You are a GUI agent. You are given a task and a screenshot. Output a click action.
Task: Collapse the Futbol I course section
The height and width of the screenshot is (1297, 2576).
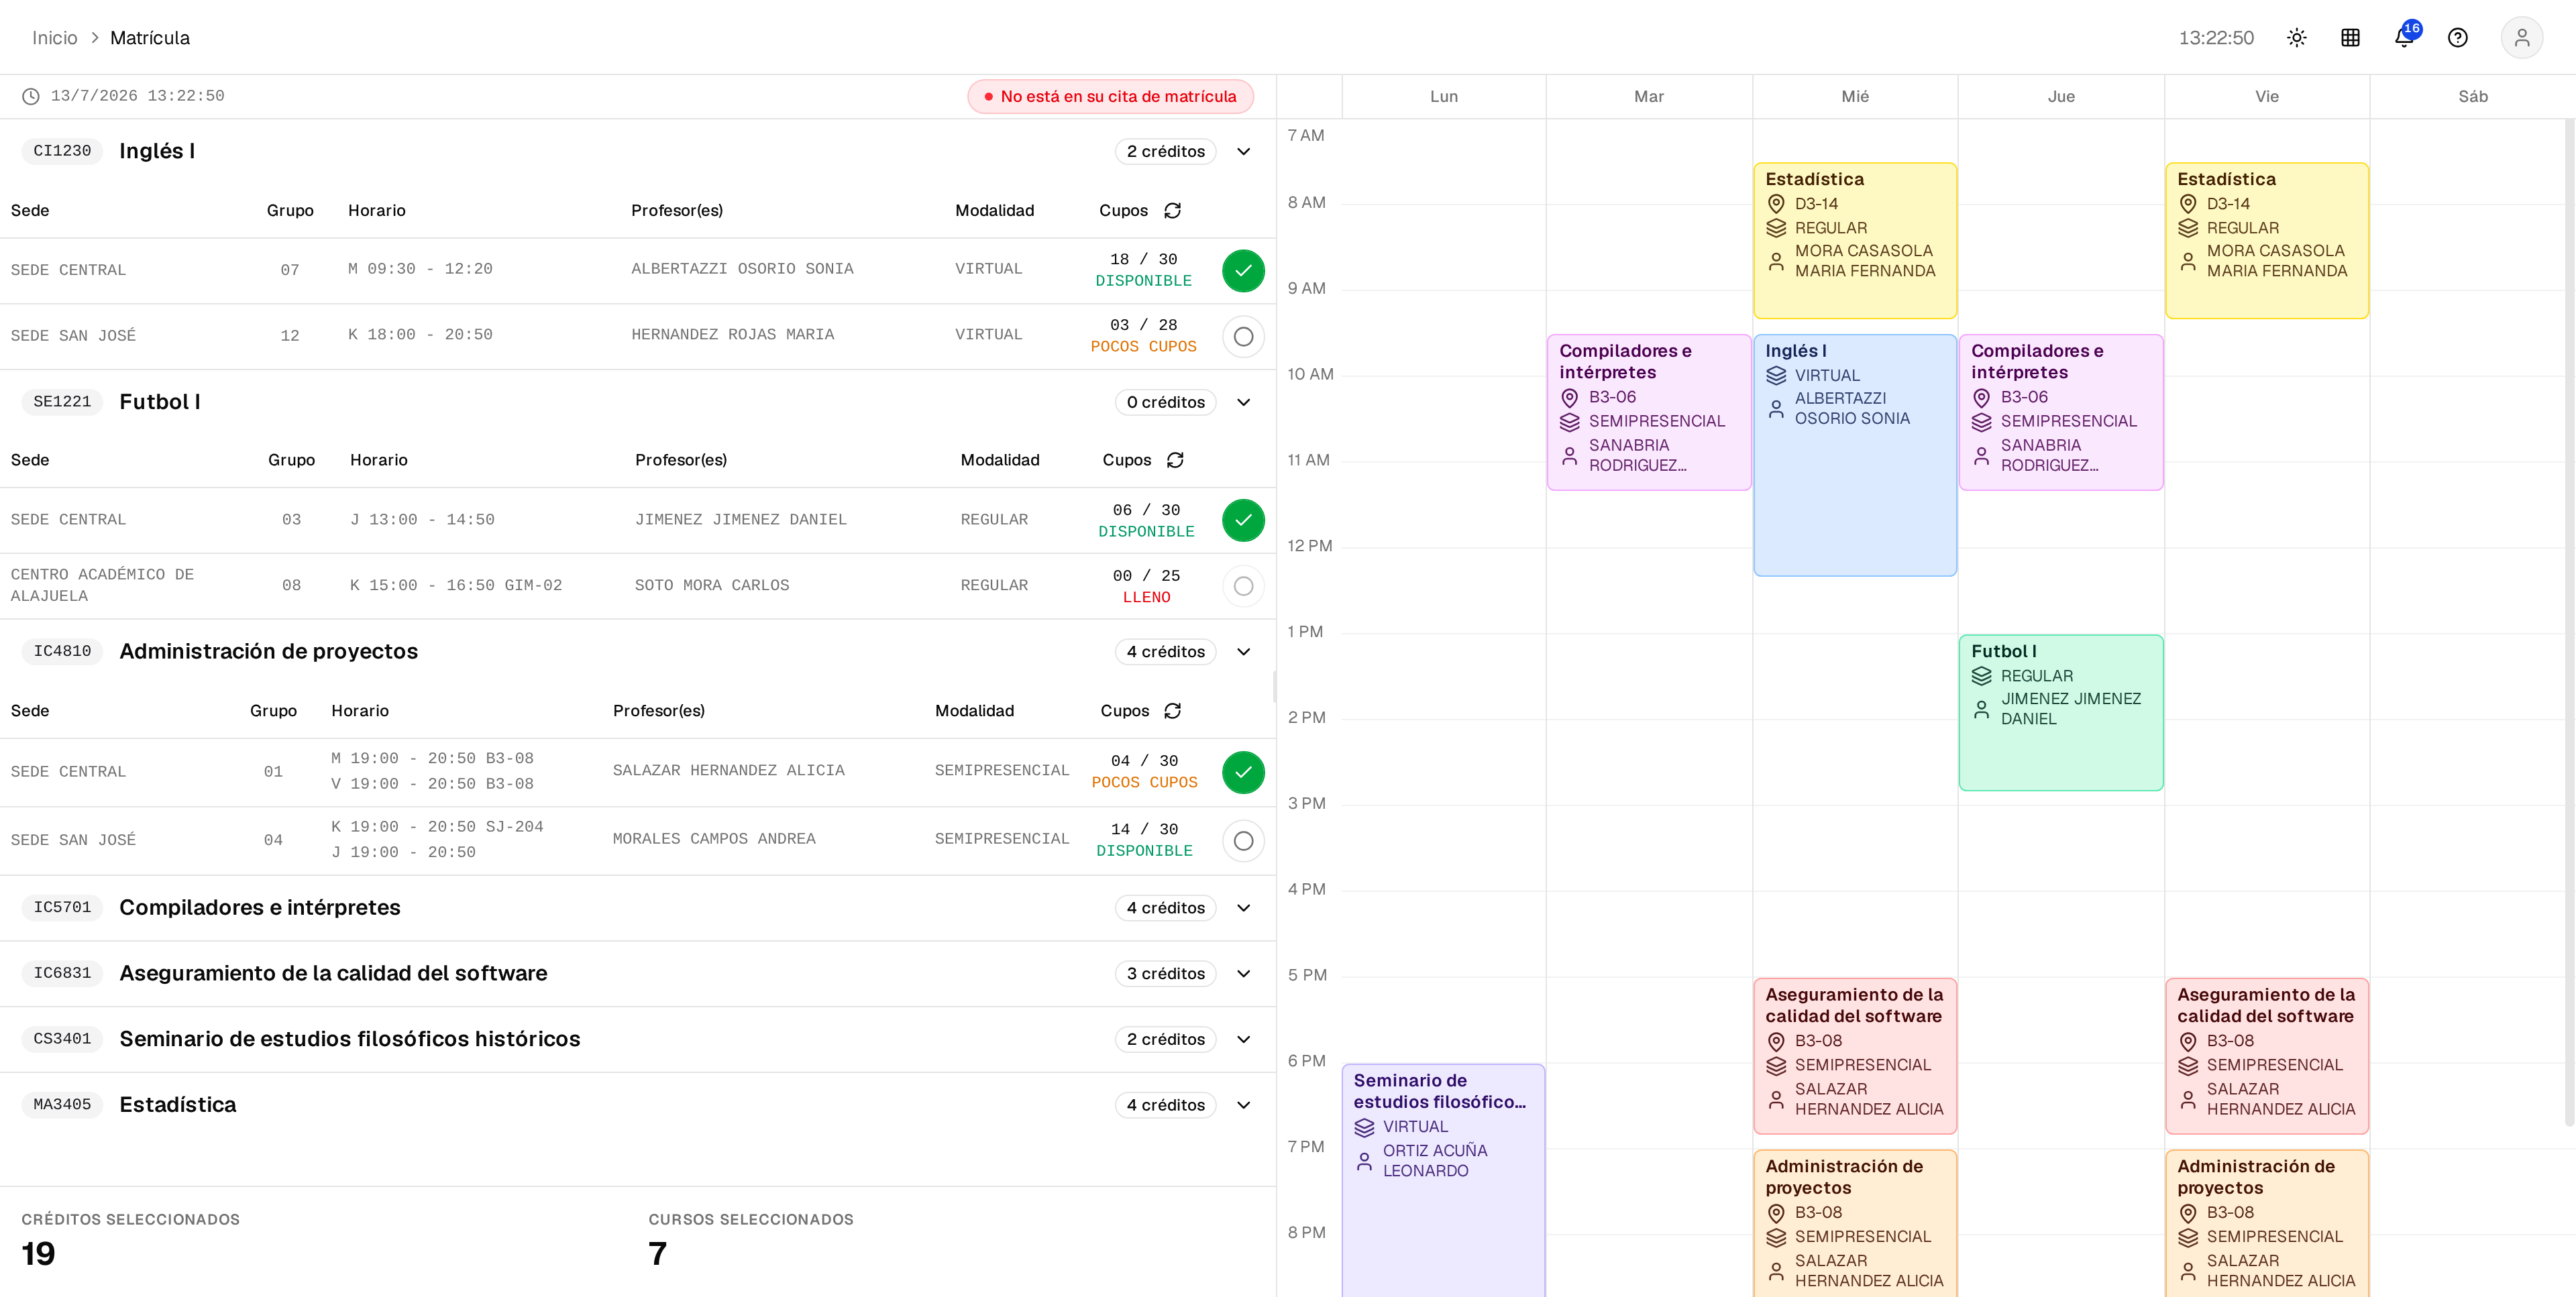point(1243,403)
